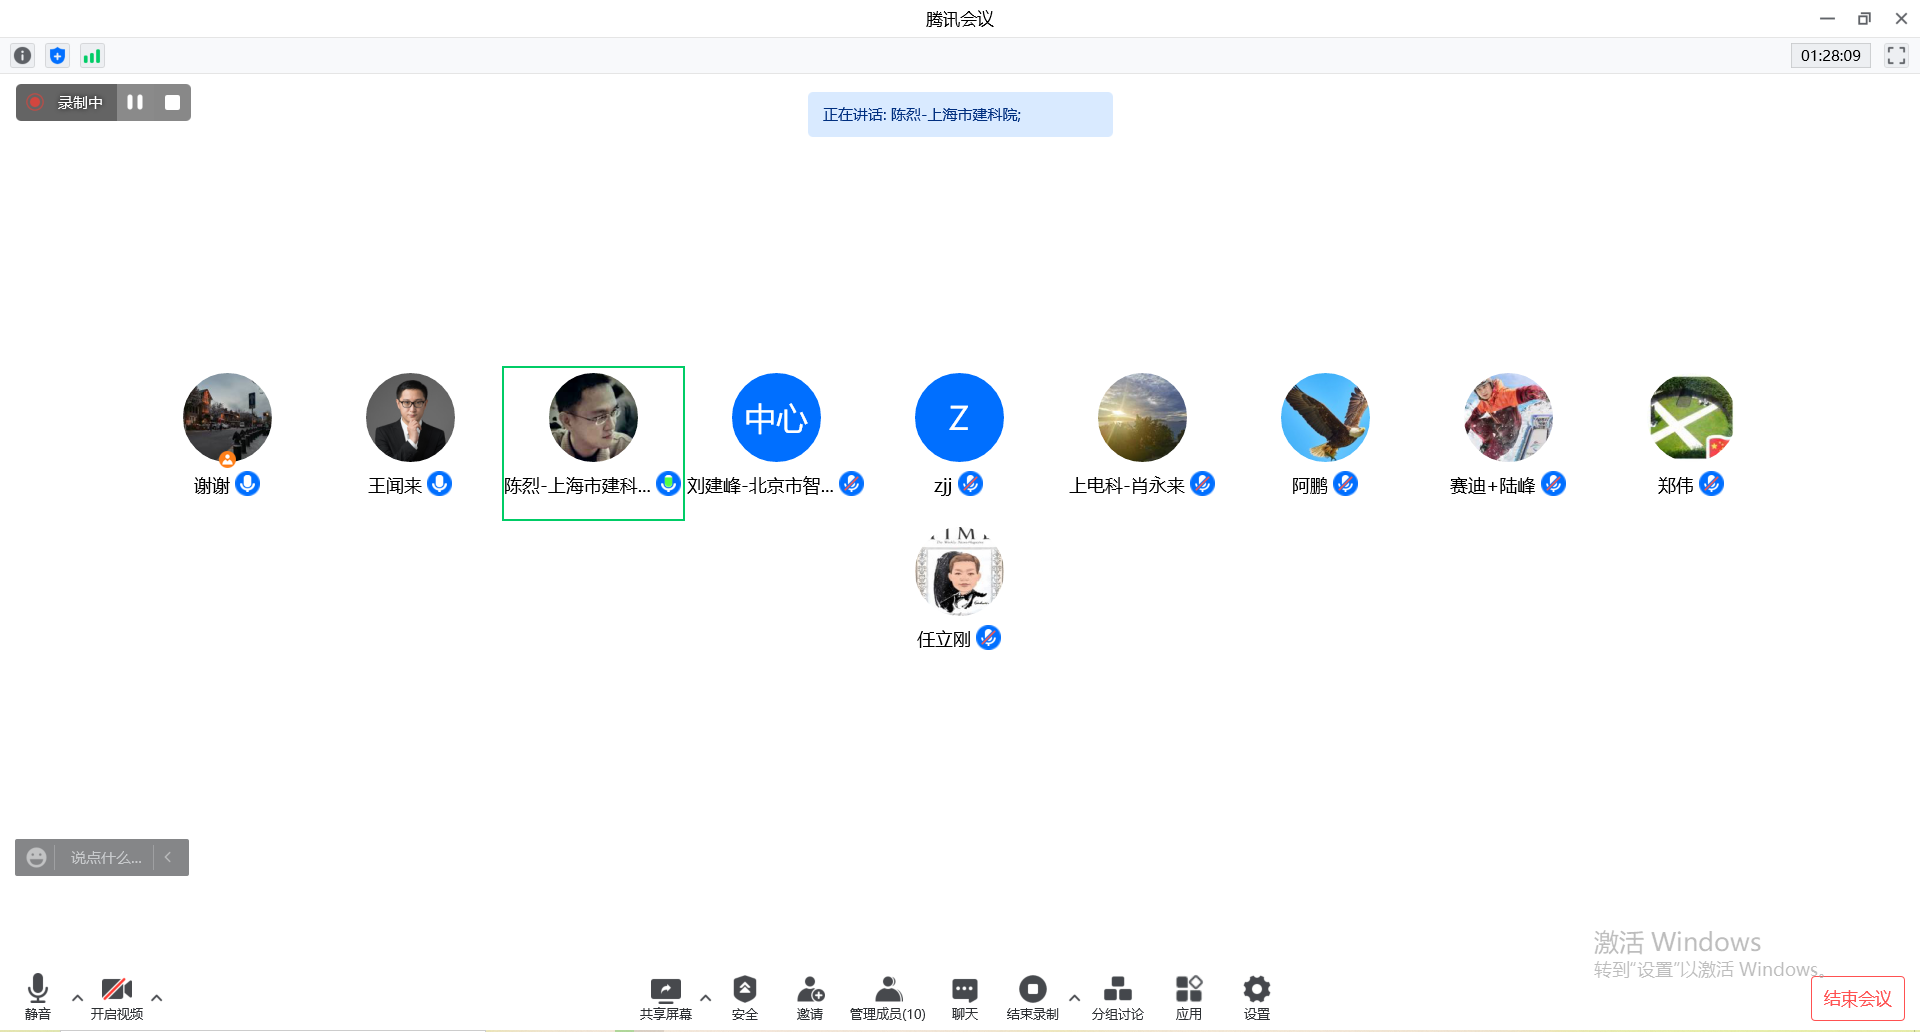Click the chat input field 说点什么

click(x=106, y=858)
